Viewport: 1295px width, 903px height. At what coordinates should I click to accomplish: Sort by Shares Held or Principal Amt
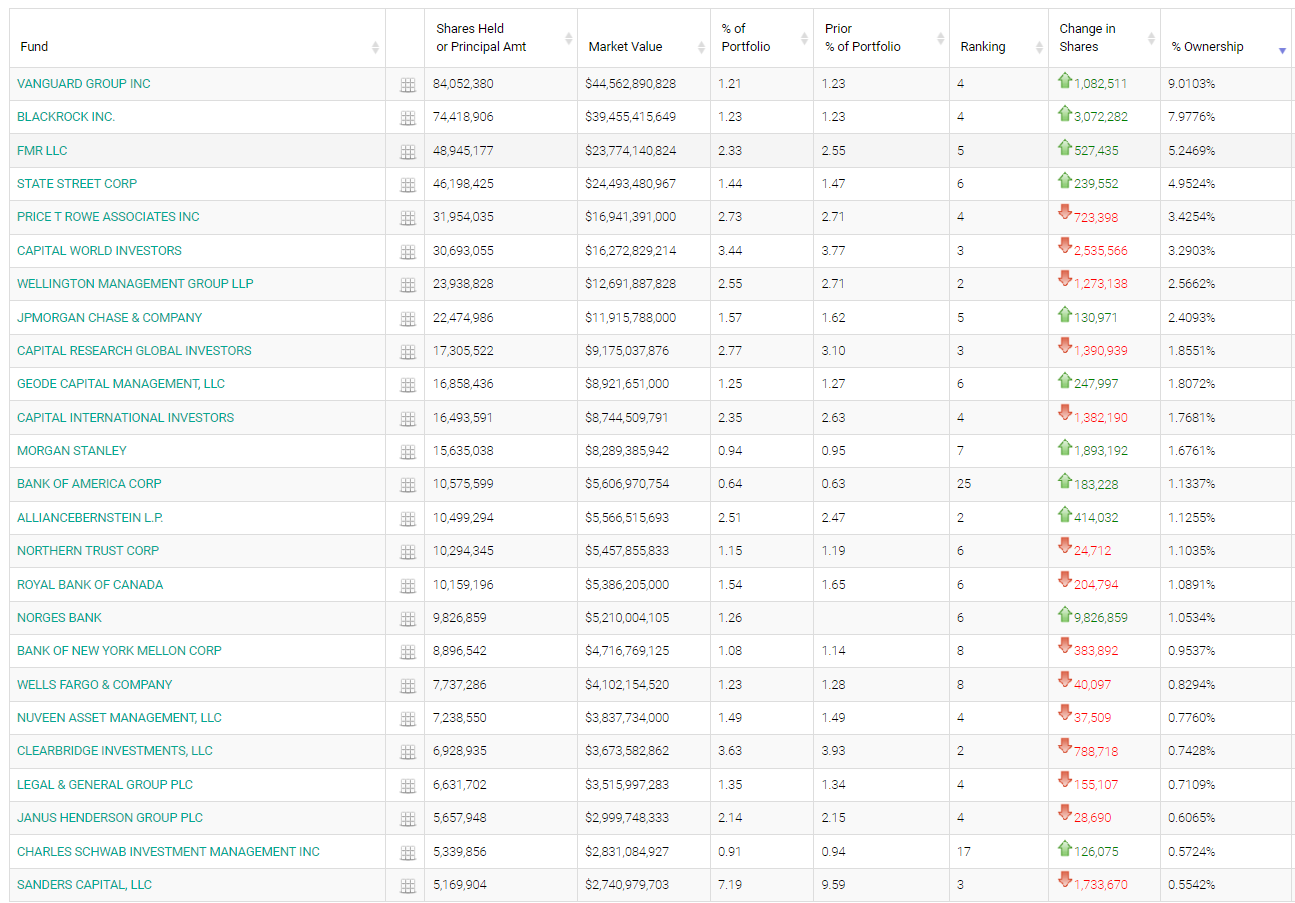pyautogui.click(x=501, y=38)
